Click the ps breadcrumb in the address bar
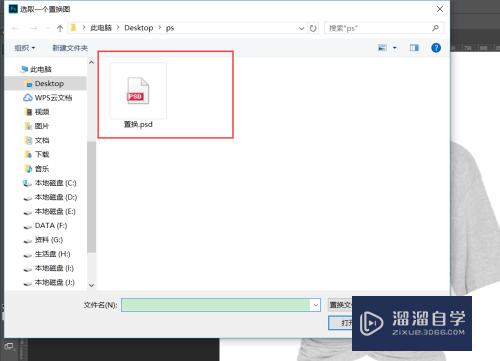The width and height of the screenshot is (500, 361). (170, 28)
